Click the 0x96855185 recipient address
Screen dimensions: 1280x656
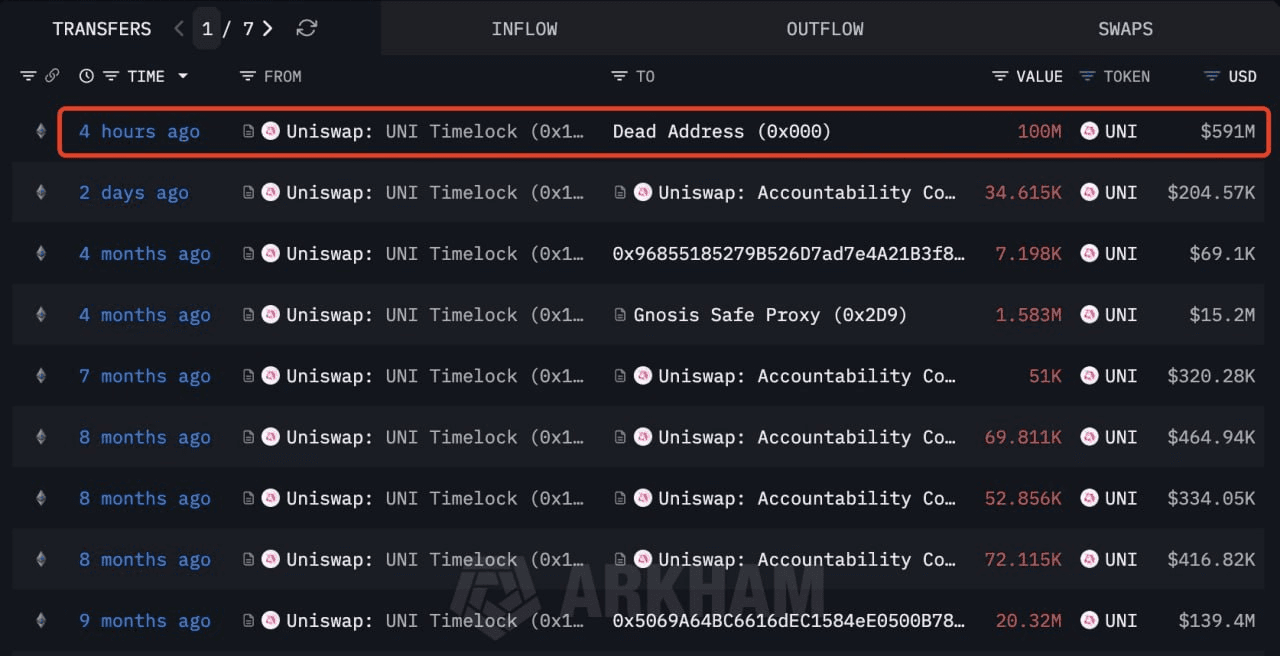789,253
